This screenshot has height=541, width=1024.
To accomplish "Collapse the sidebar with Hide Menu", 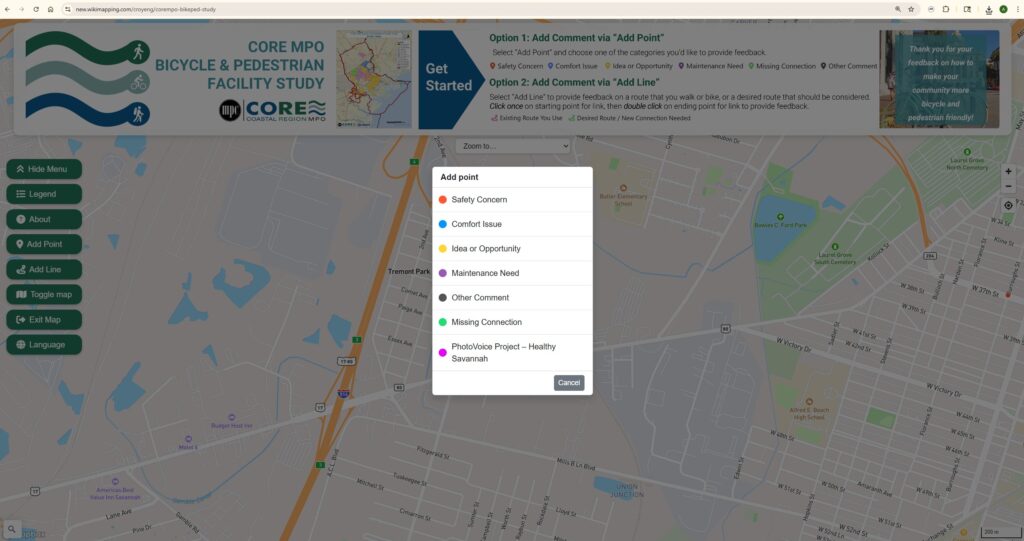I will coord(44,169).
